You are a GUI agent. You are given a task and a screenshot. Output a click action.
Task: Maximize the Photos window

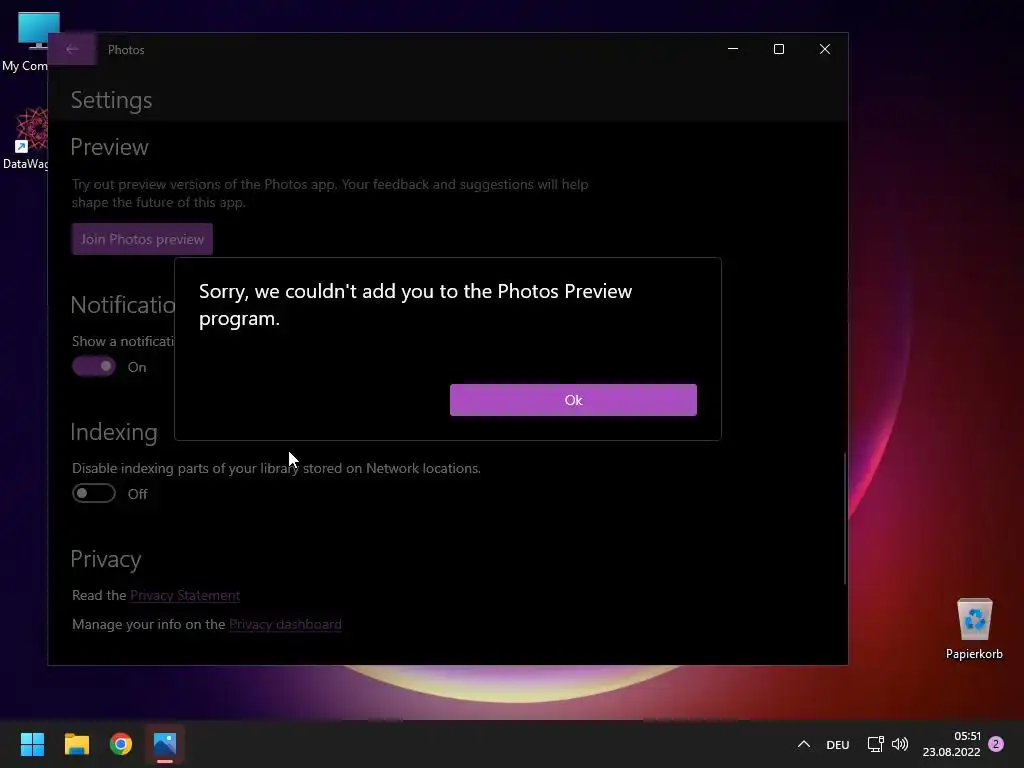pyautogui.click(x=778, y=49)
